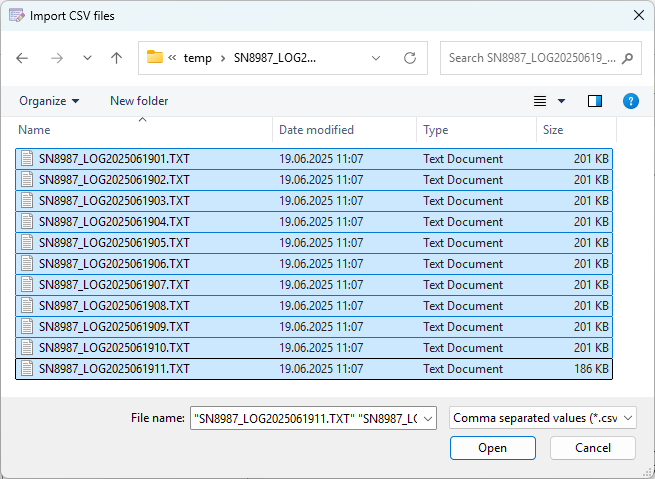Viewport: 655px width, 479px height.
Task: Click the address bar double chevron
Action: pyautogui.click(x=172, y=58)
